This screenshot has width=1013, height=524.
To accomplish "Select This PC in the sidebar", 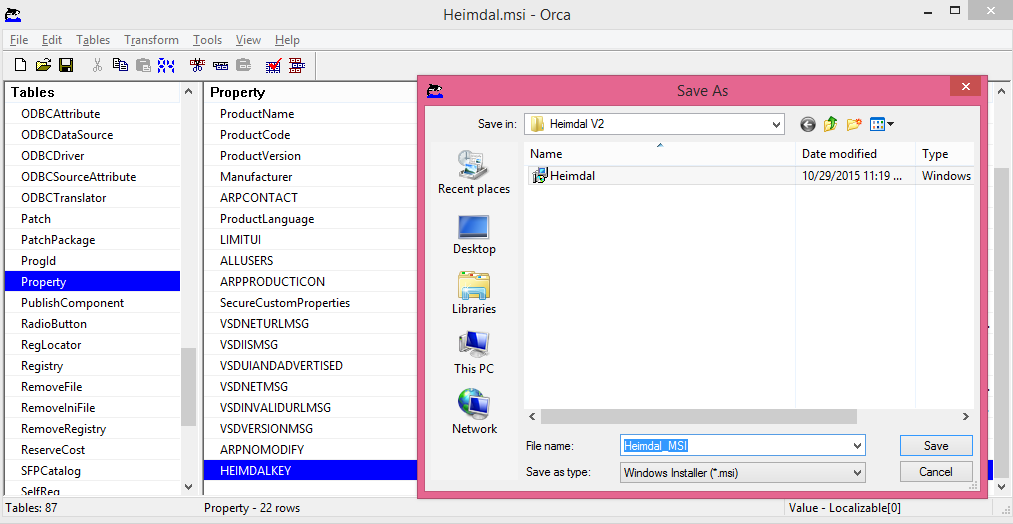I will pyautogui.click(x=474, y=353).
